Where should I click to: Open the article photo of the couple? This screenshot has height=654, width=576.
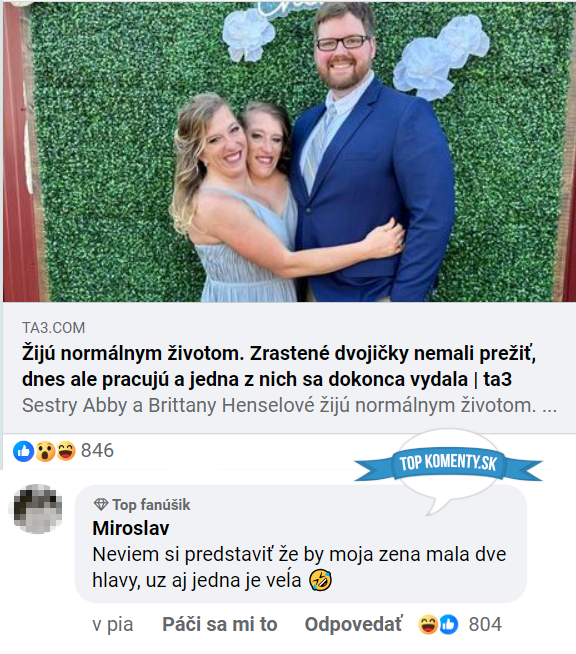[288, 151]
